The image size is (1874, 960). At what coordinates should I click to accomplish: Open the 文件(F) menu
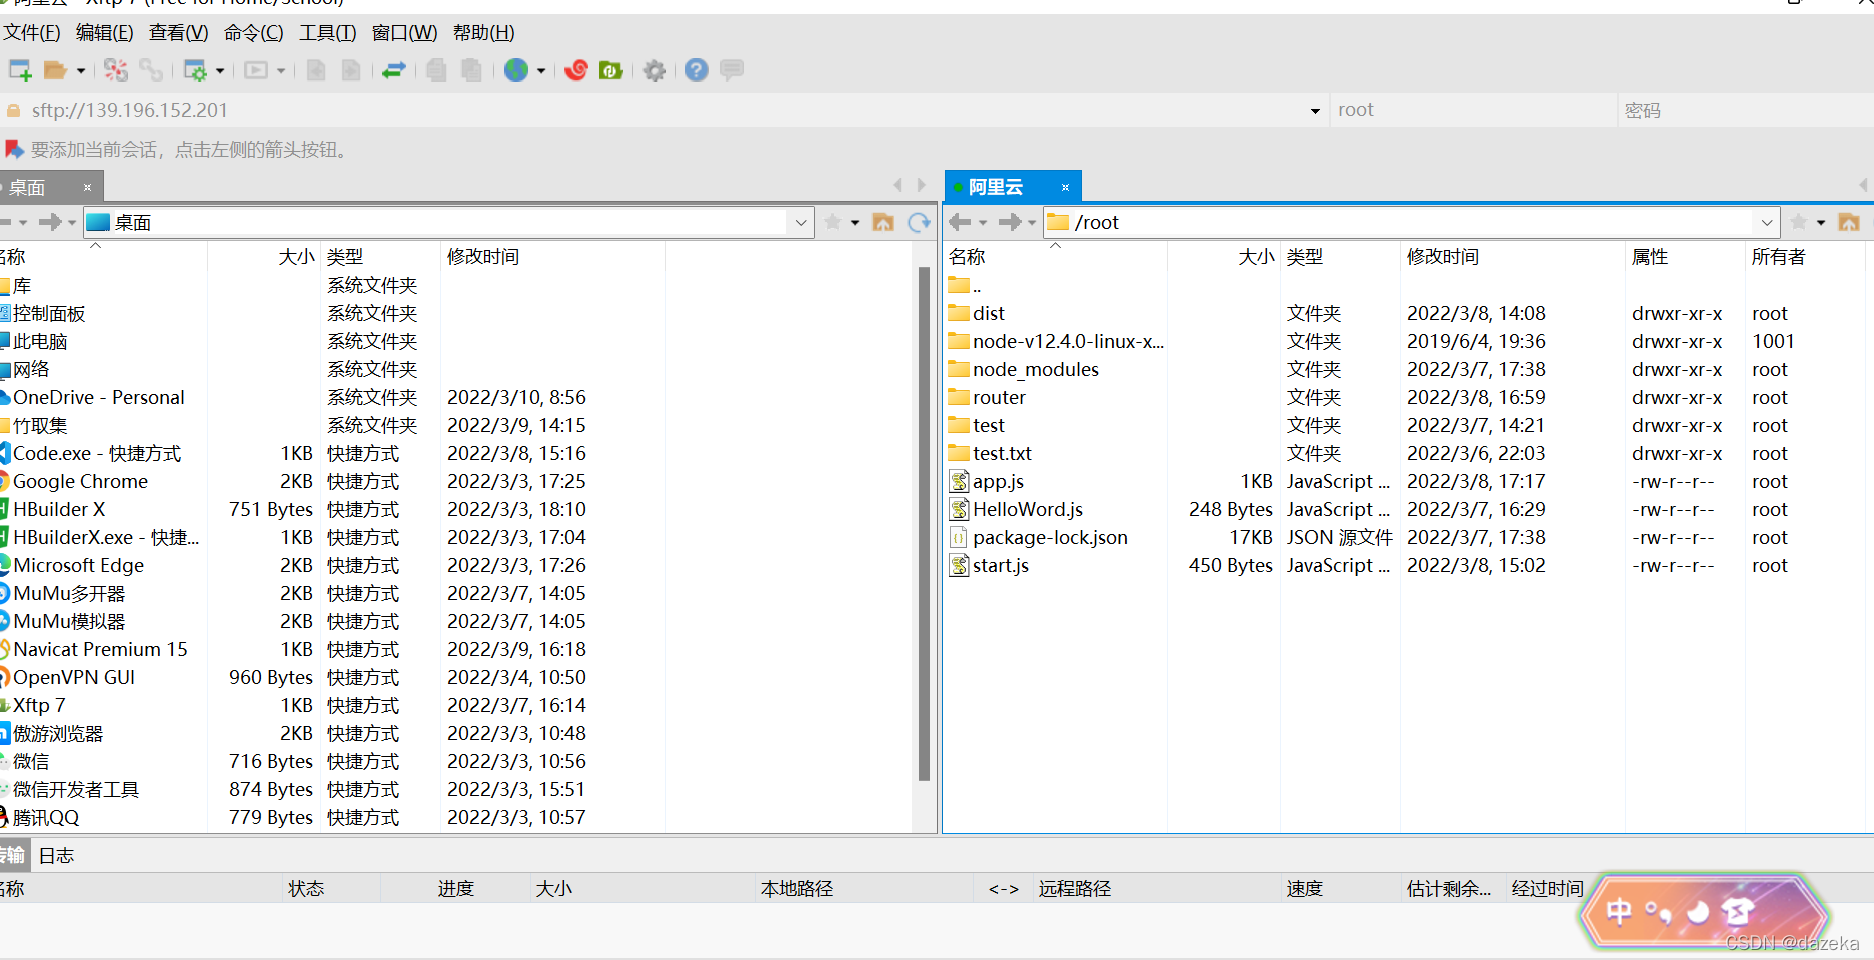point(31,33)
